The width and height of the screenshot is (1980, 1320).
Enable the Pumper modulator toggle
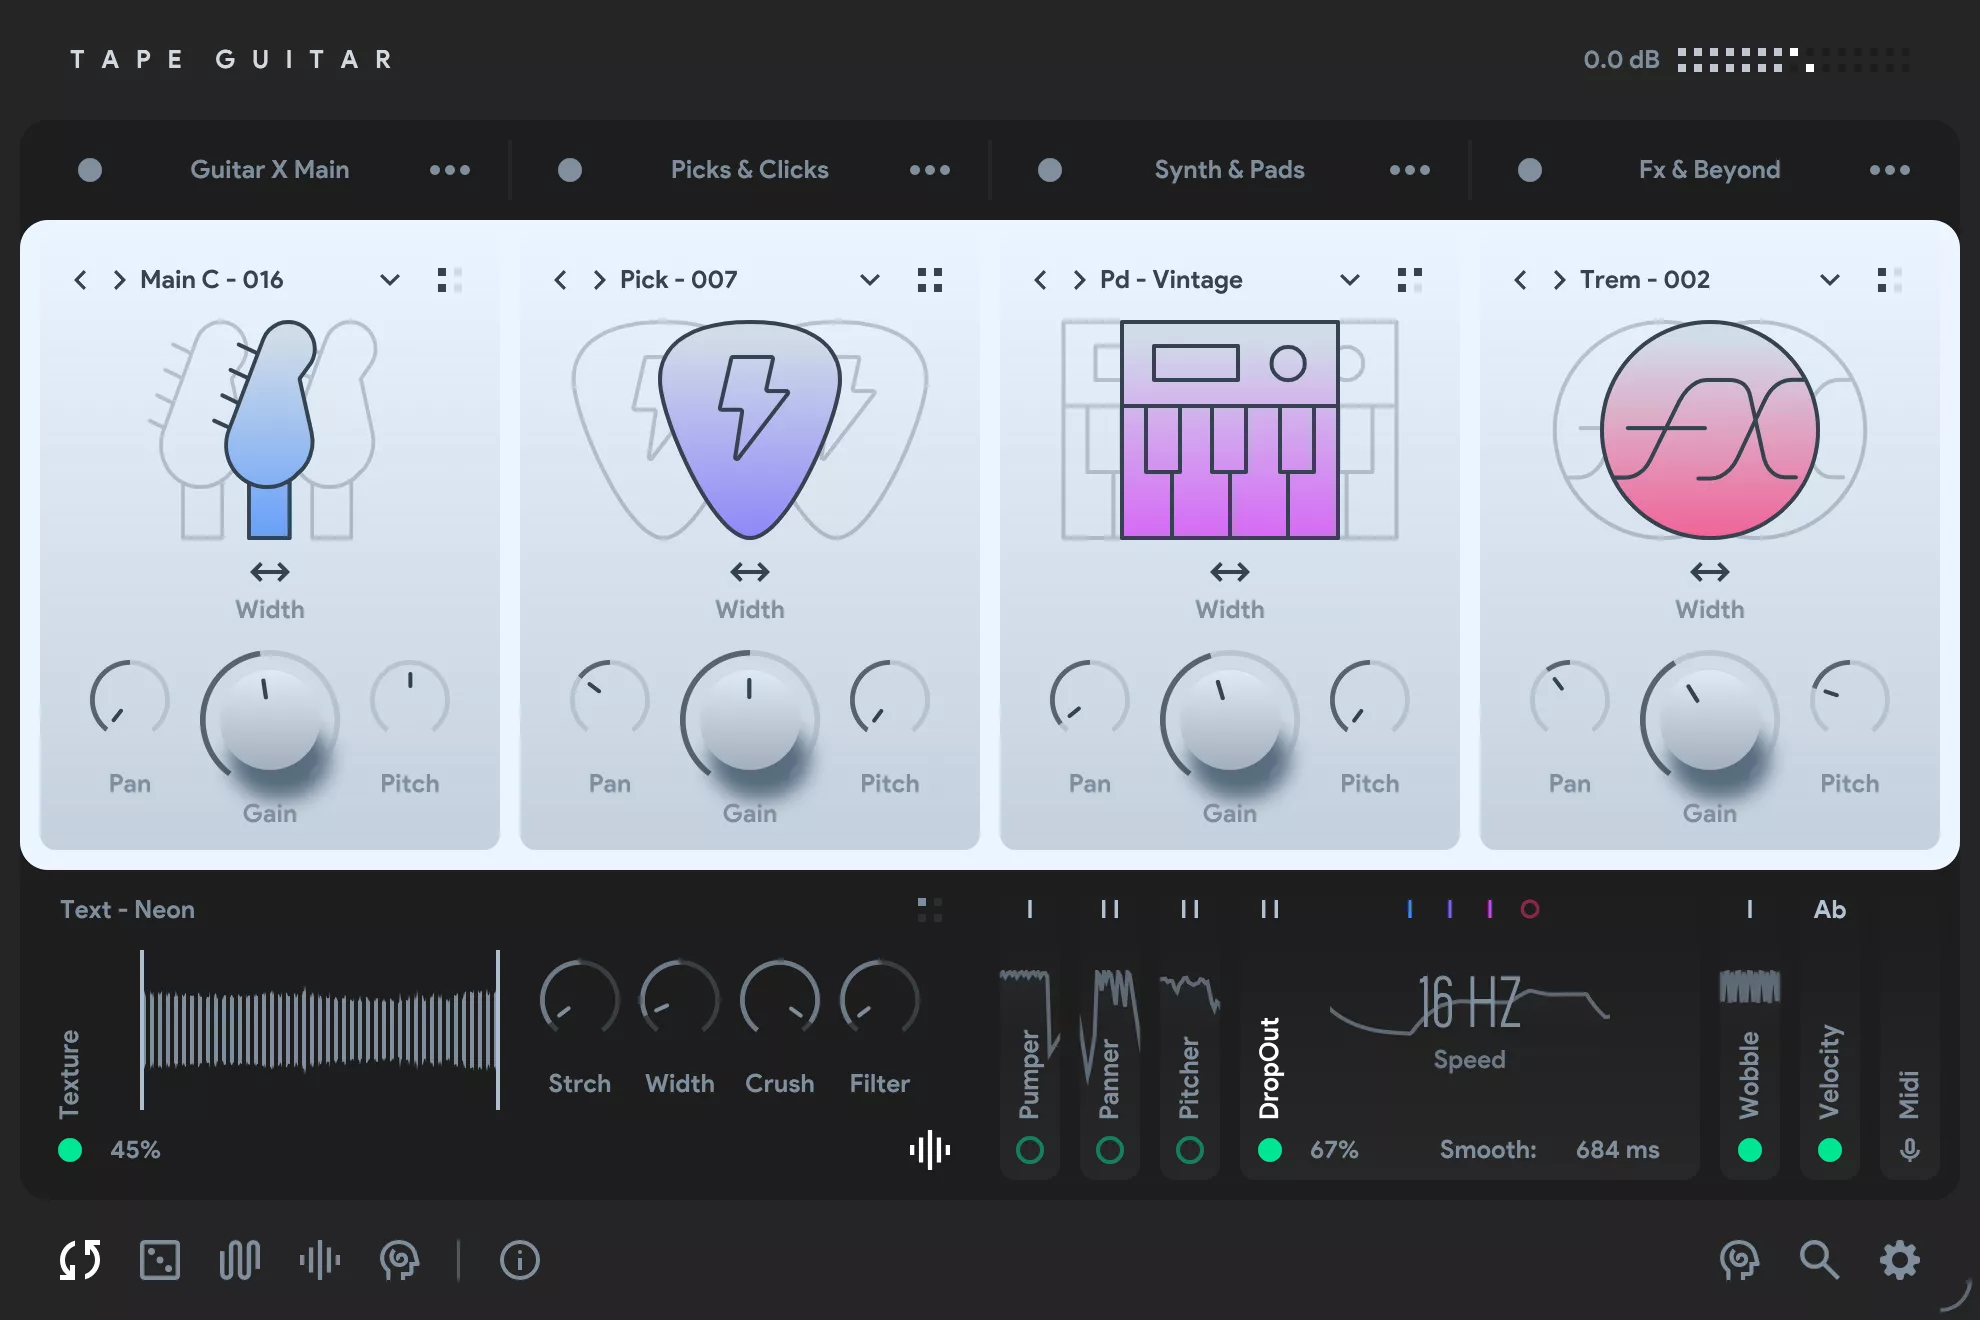point(1029,1150)
